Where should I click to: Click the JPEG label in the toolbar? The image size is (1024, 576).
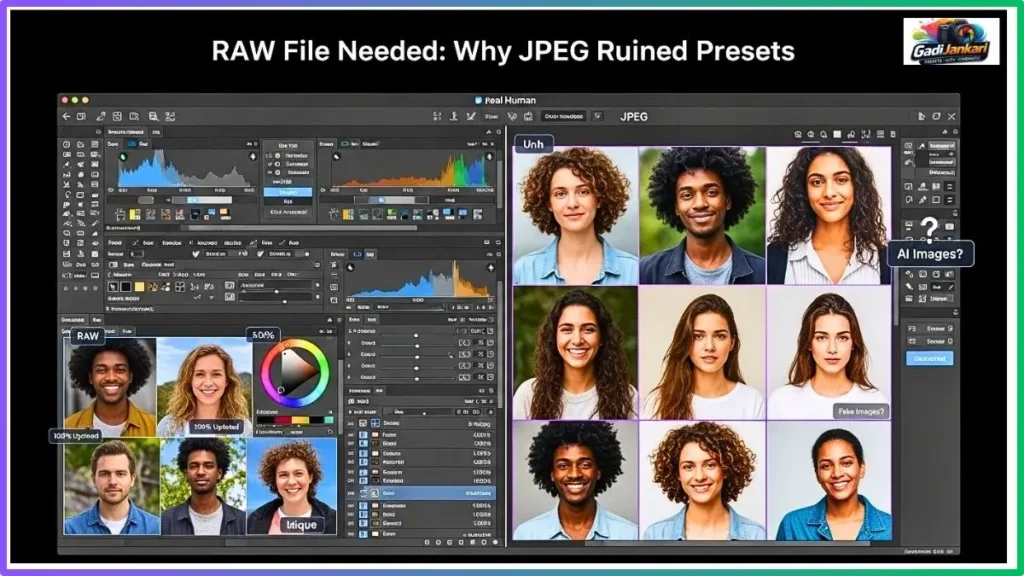point(633,117)
